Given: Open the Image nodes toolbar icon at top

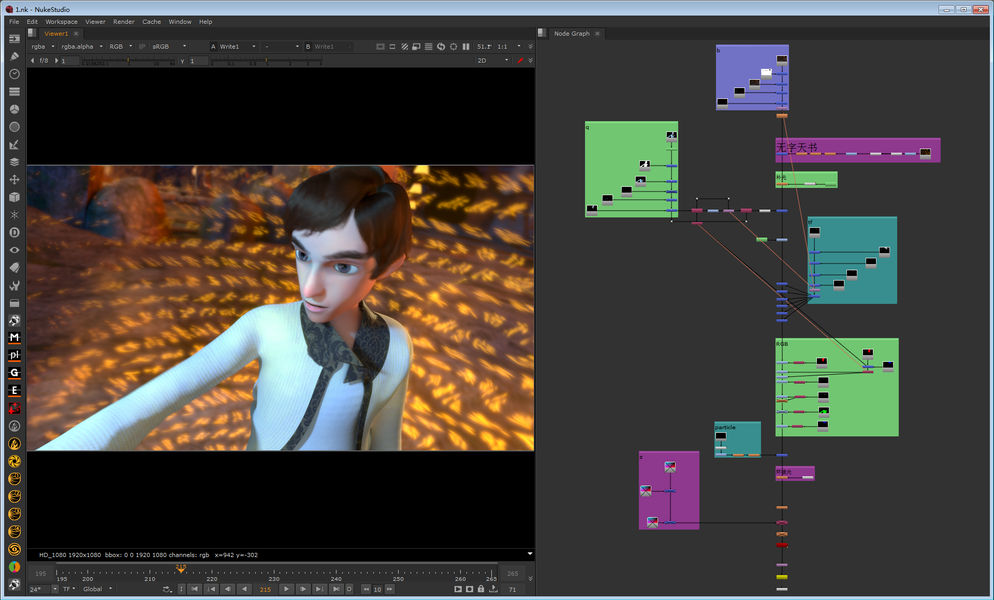Looking at the screenshot, I should coord(14,39).
